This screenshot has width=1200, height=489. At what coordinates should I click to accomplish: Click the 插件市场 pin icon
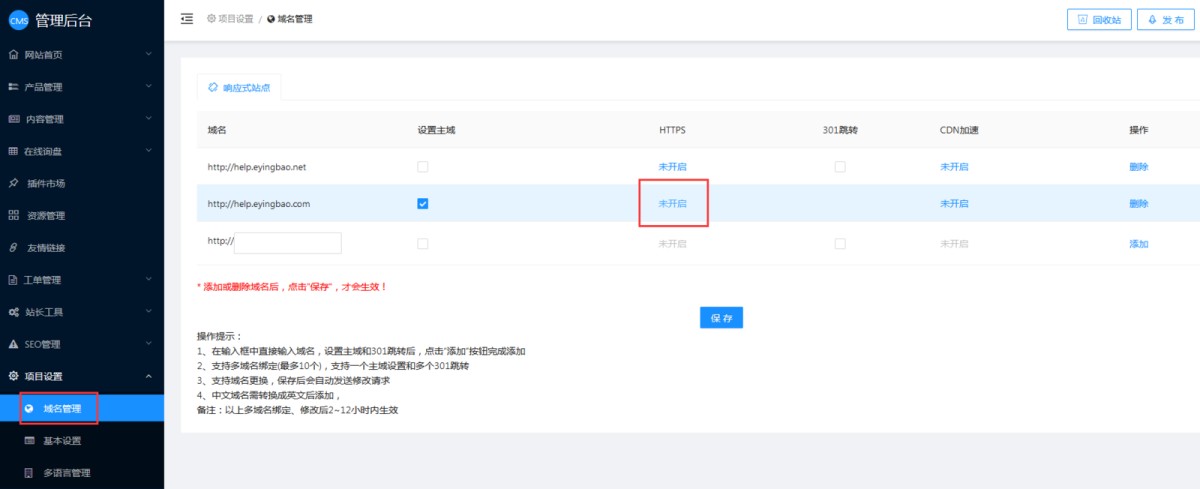click(13, 183)
